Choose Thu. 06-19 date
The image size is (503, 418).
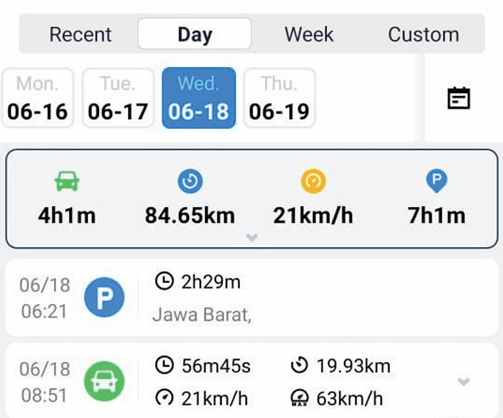(279, 98)
